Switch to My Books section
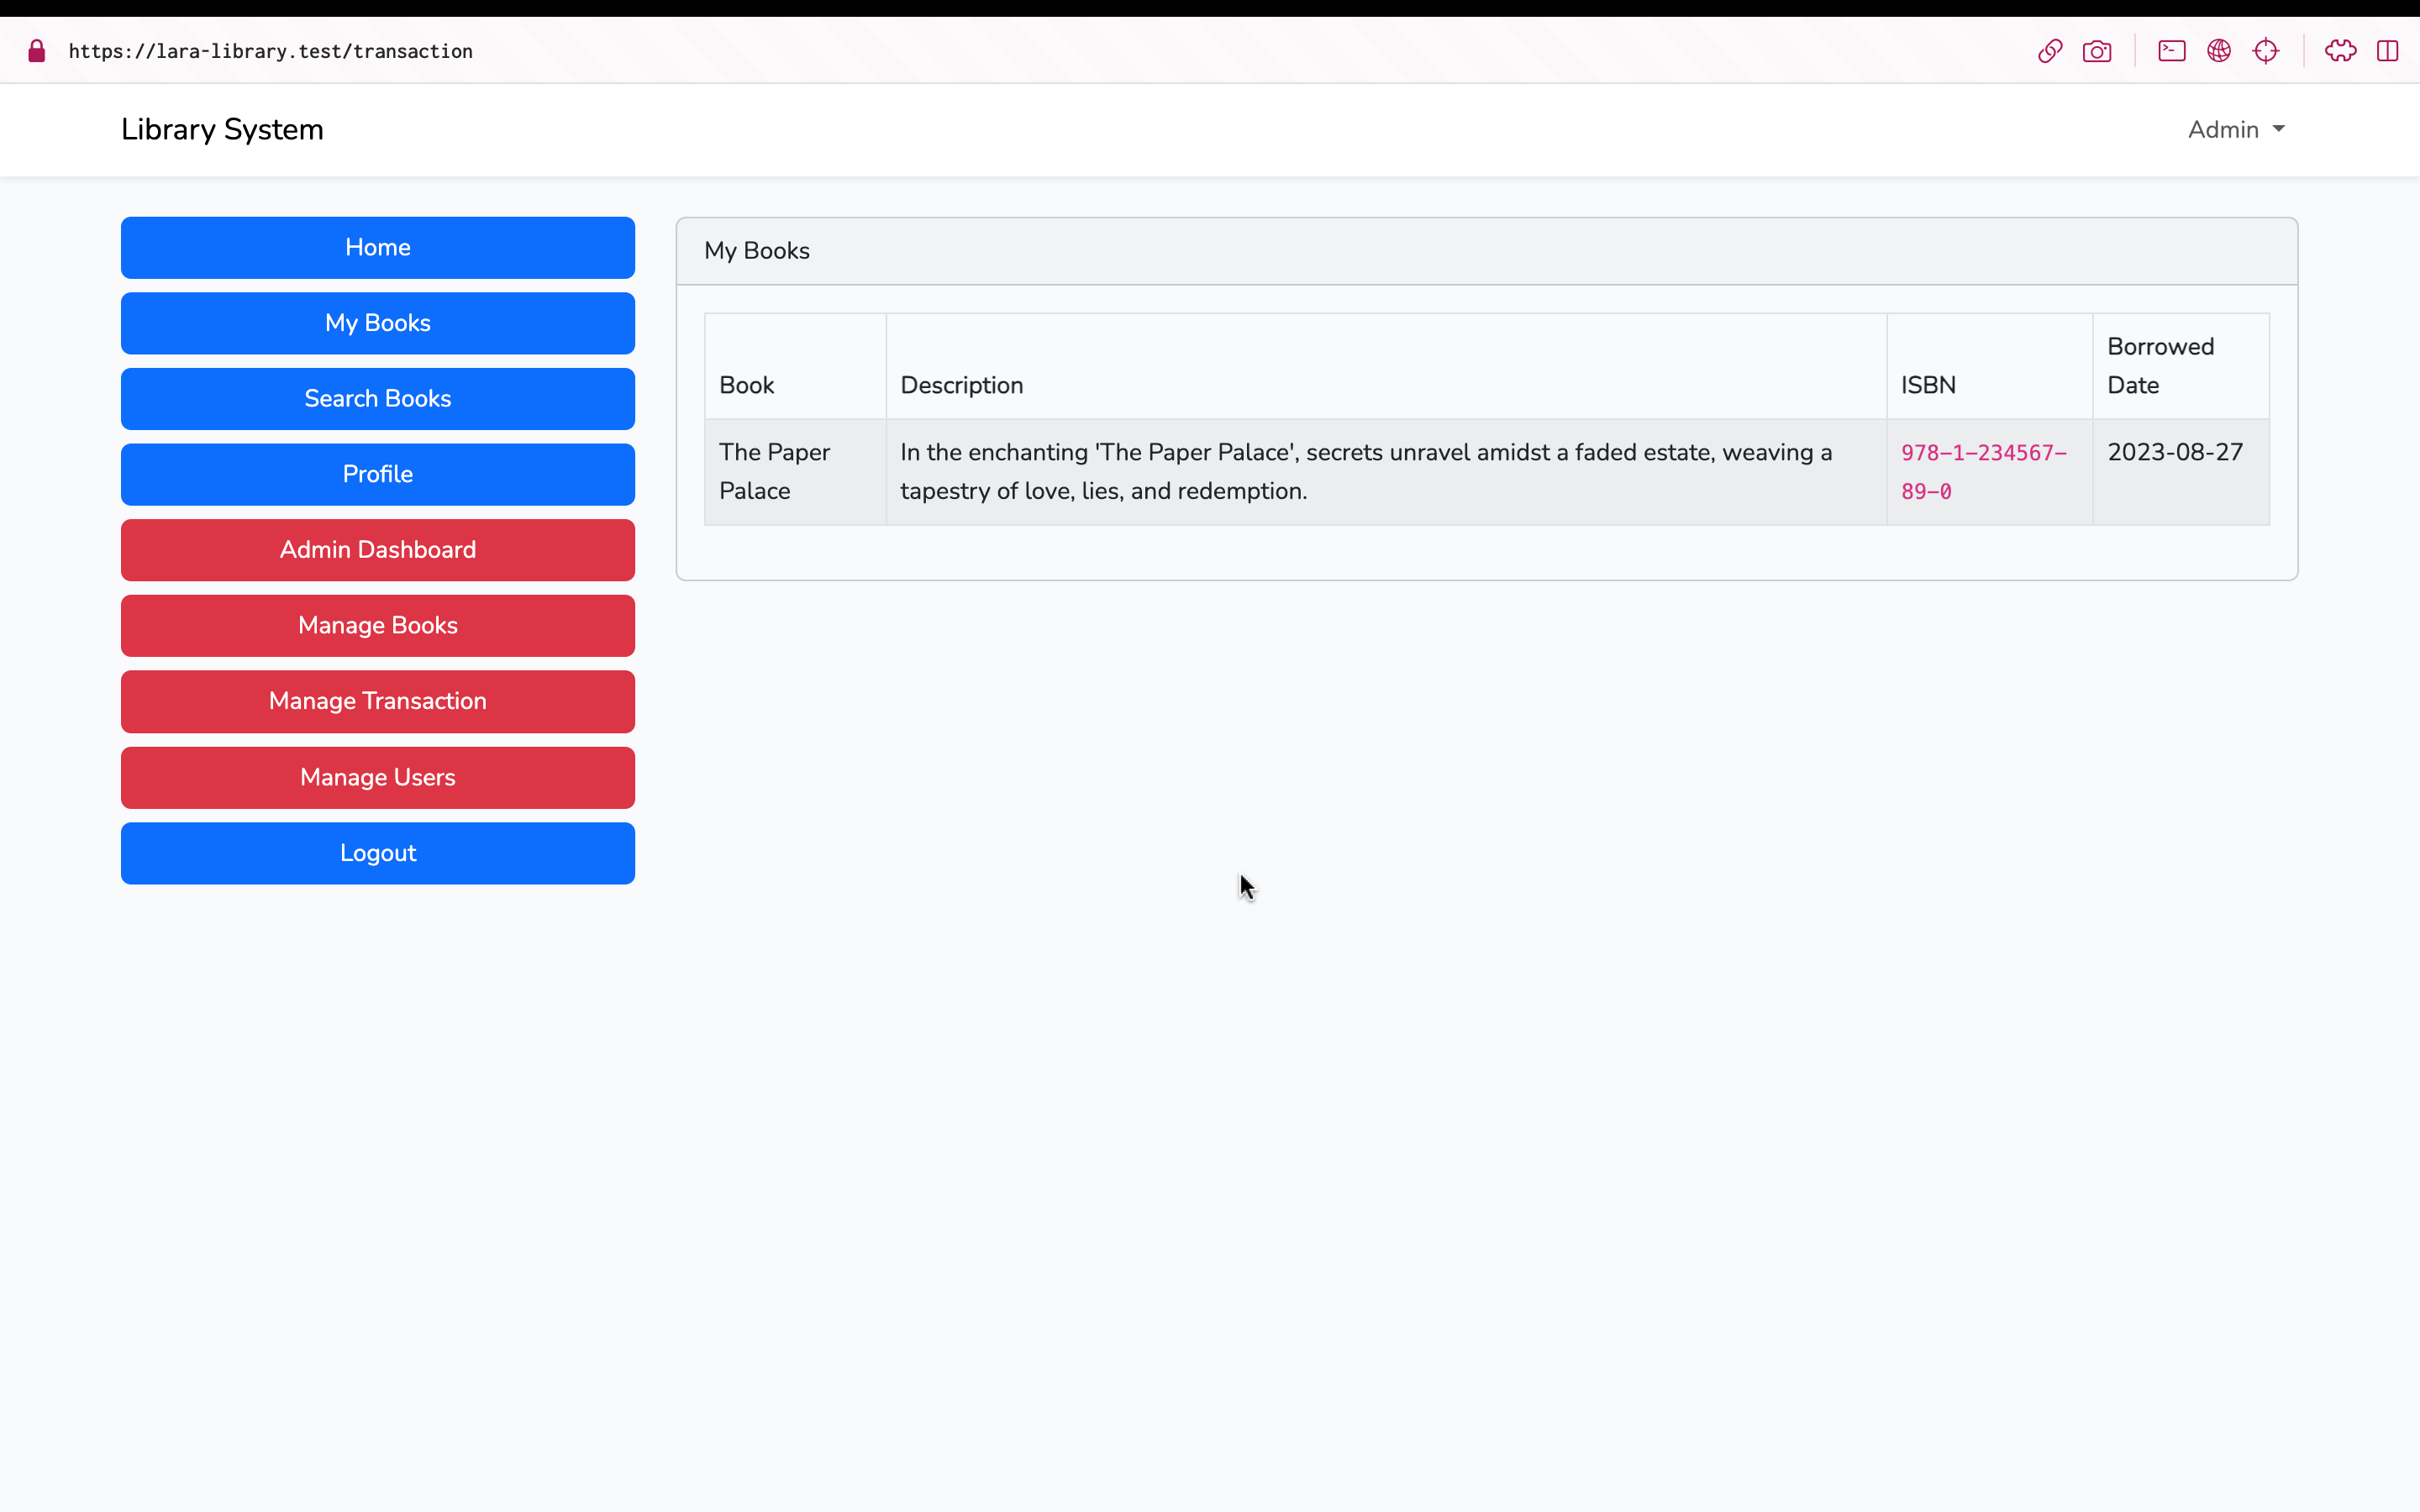The image size is (2420, 1512). (377, 322)
